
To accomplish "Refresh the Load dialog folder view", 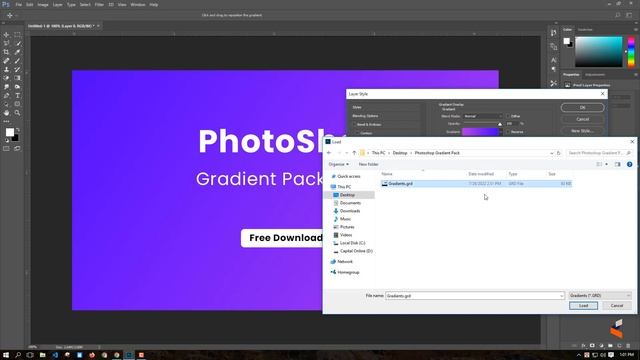I will pos(559,153).
